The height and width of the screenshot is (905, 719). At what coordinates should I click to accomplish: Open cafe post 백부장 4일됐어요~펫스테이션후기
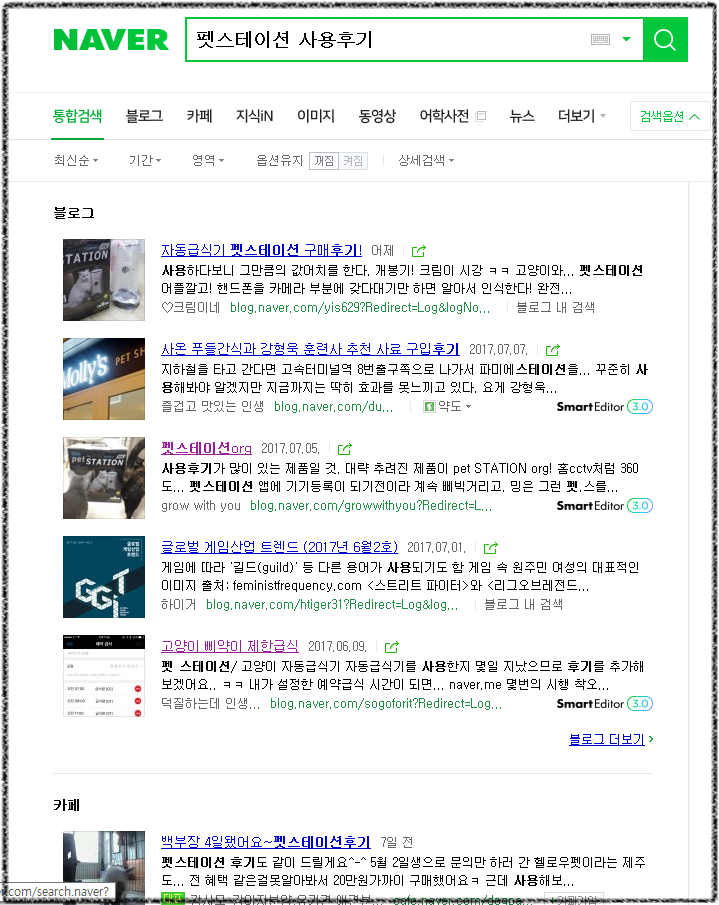point(265,842)
